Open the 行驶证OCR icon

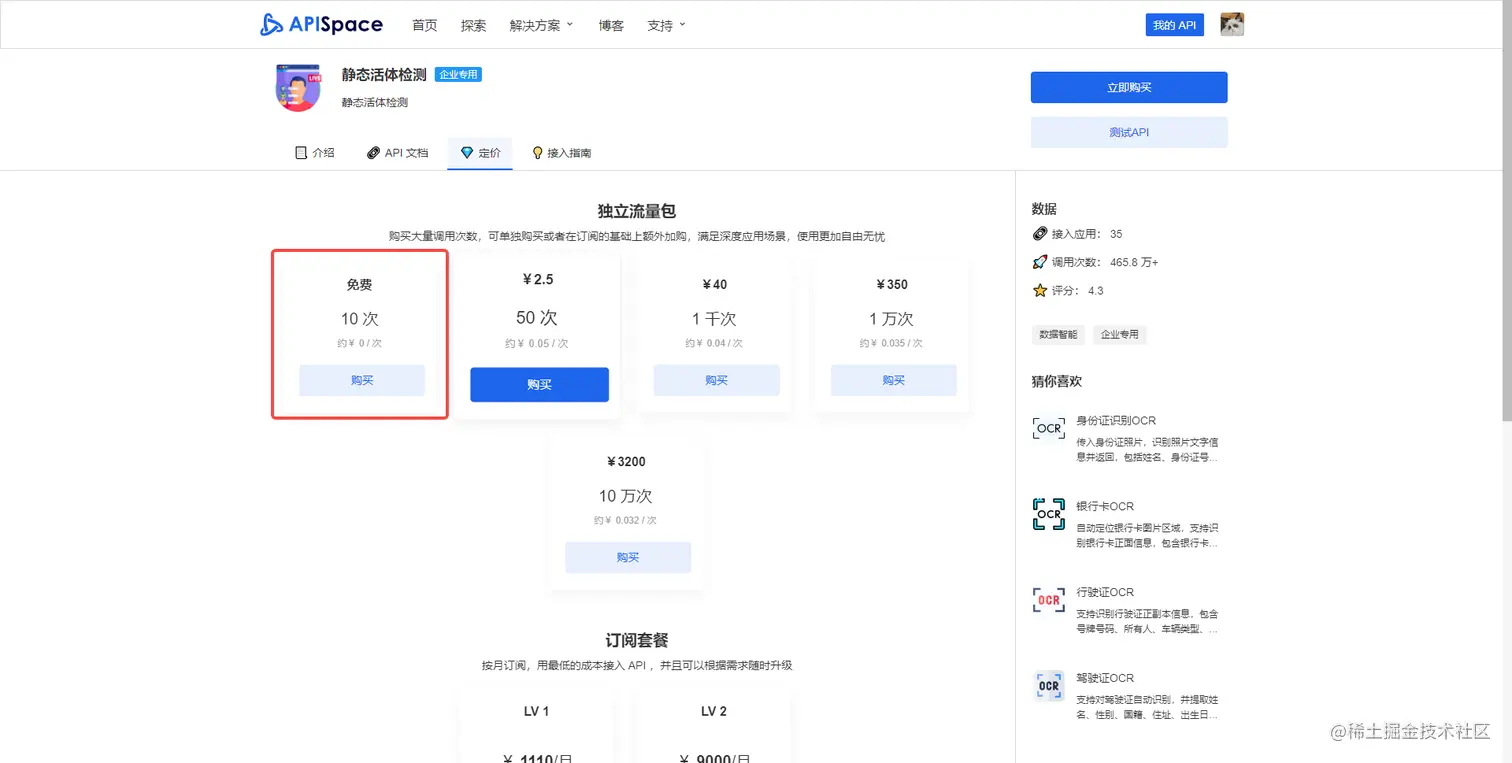pyautogui.click(x=1048, y=600)
